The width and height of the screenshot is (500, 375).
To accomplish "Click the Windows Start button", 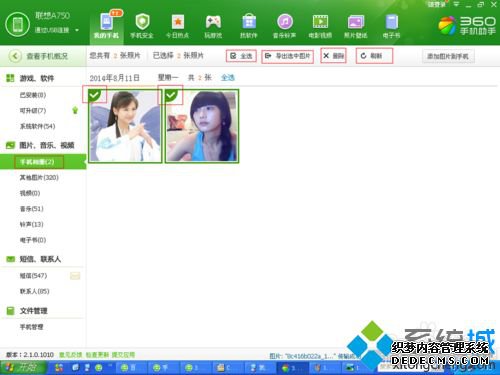I will (23, 368).
